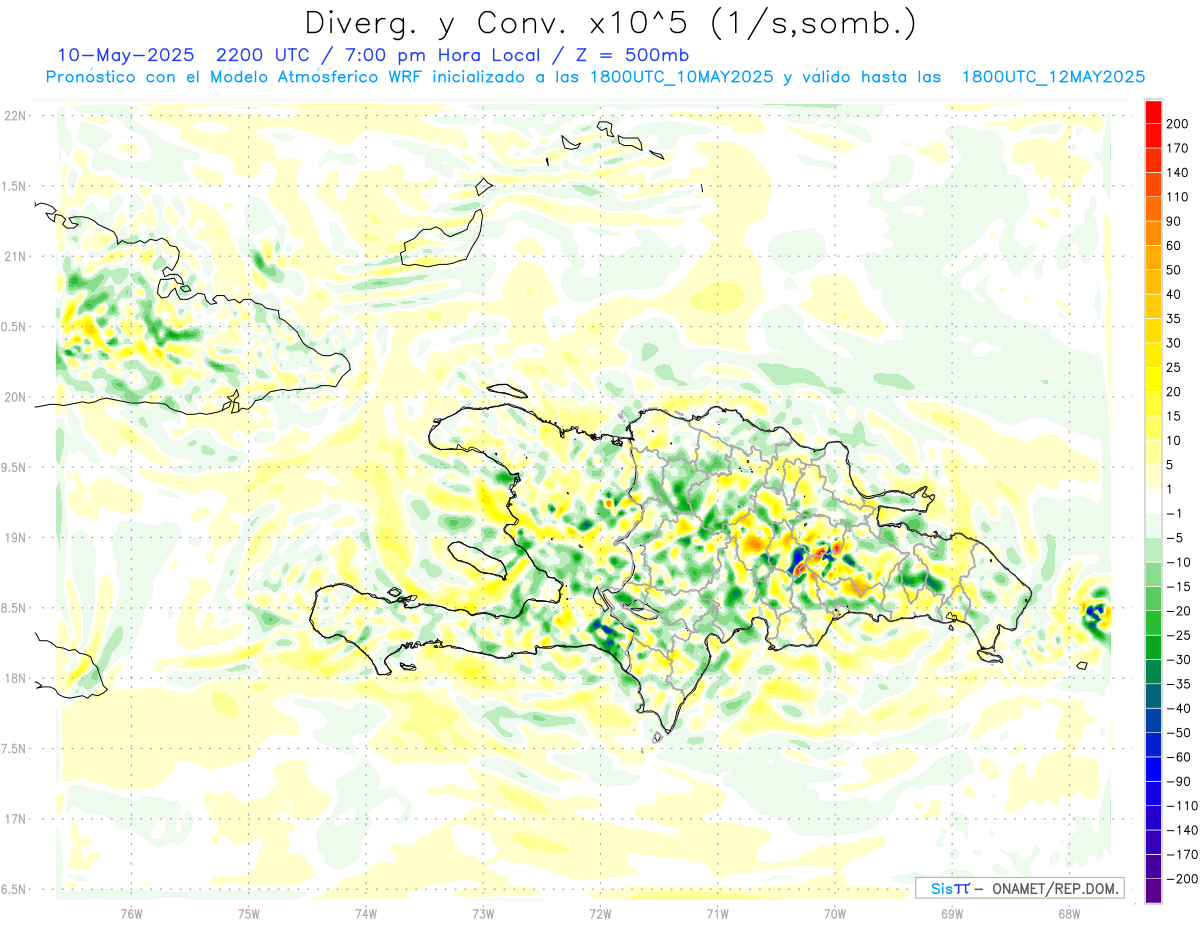Click the '90' color scale label
Image resolution: width=1200 pixels, height=927 pixels.
coord(1175,221)
